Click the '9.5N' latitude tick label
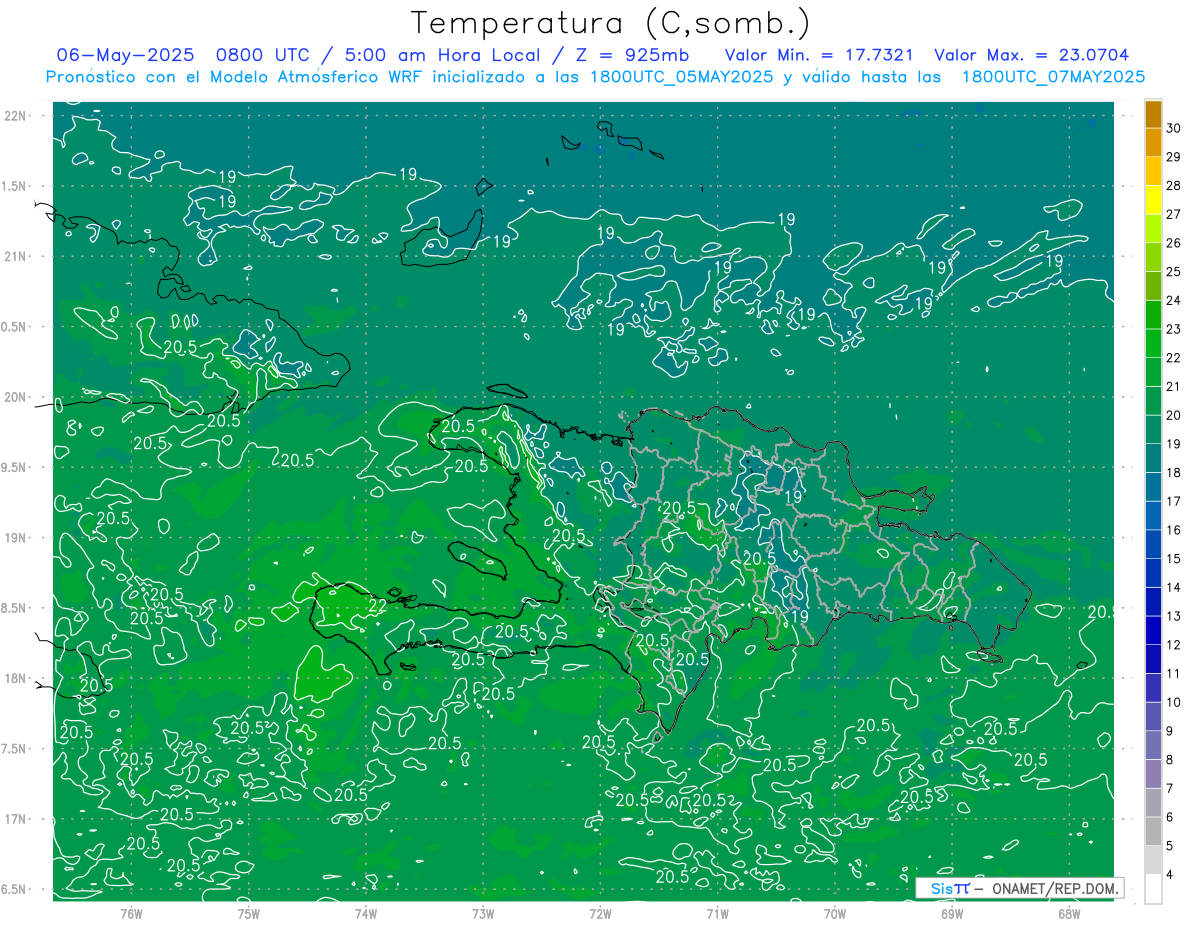The width and height of the screenshot is (1200, 927). tap(13, 468)
